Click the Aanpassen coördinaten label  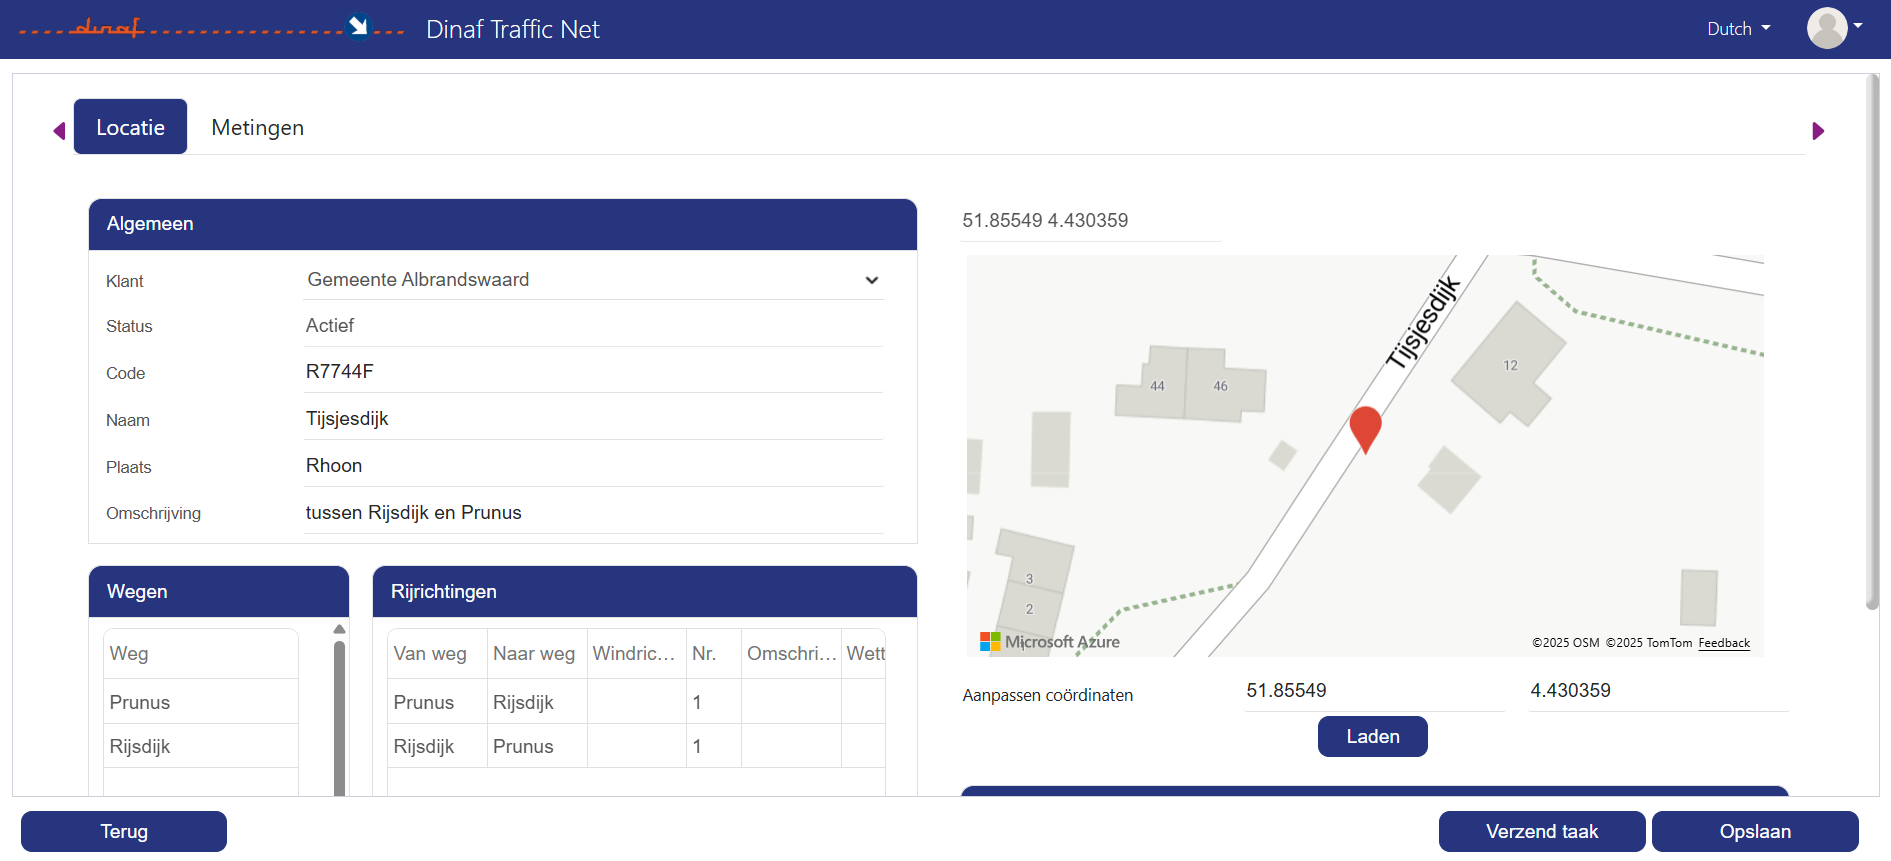tap(1048, 695)
